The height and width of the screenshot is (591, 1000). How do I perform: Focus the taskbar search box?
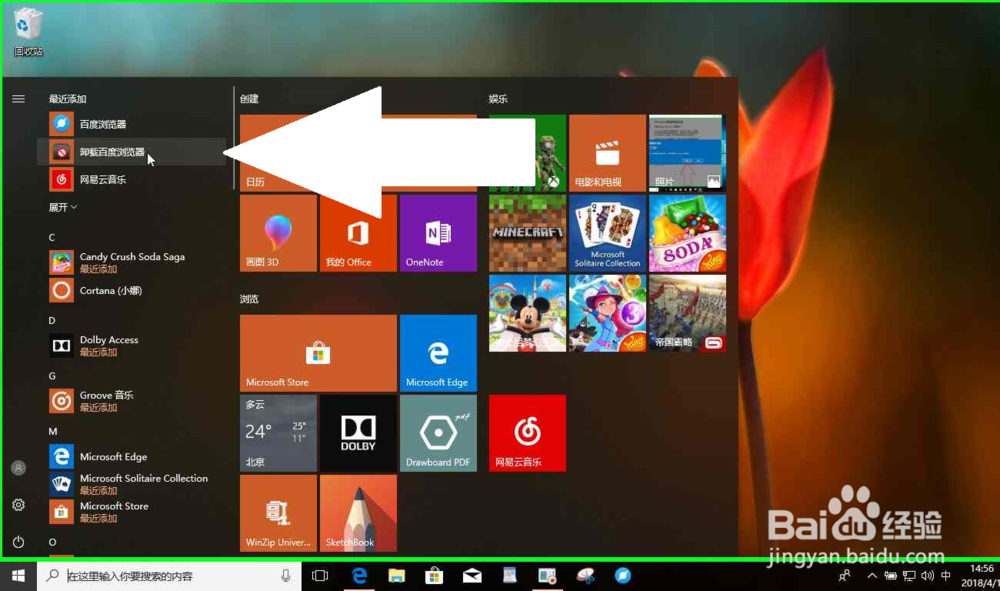169,576
